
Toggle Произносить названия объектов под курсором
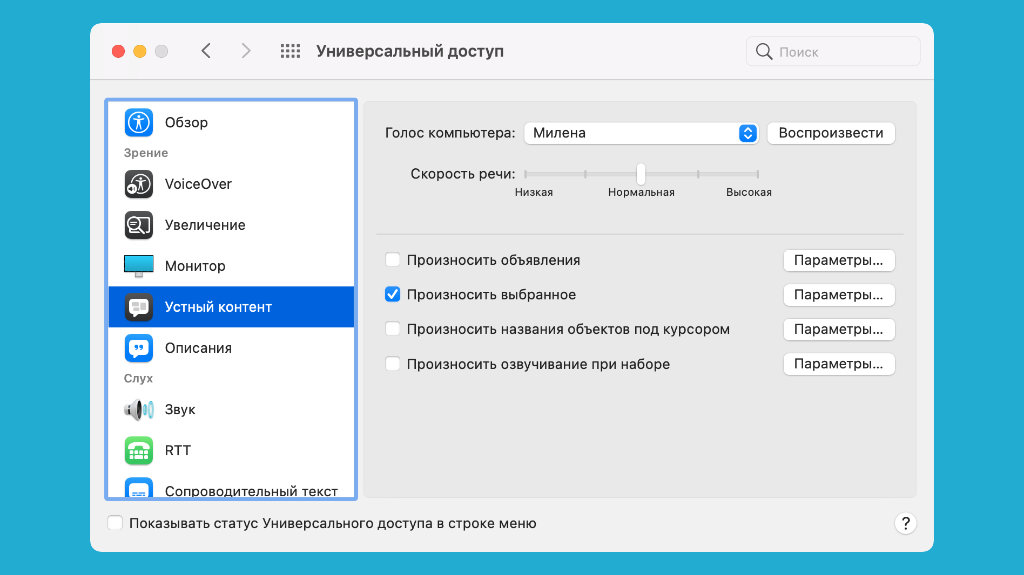point(393,329)
